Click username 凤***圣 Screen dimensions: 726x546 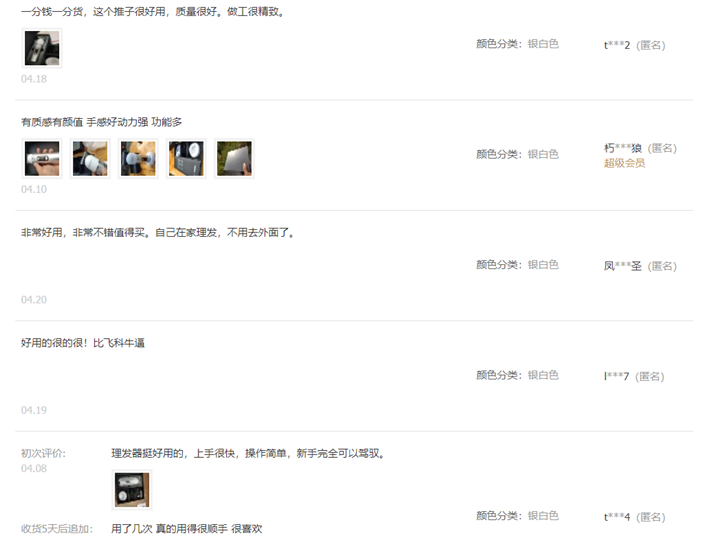point(623,266)
